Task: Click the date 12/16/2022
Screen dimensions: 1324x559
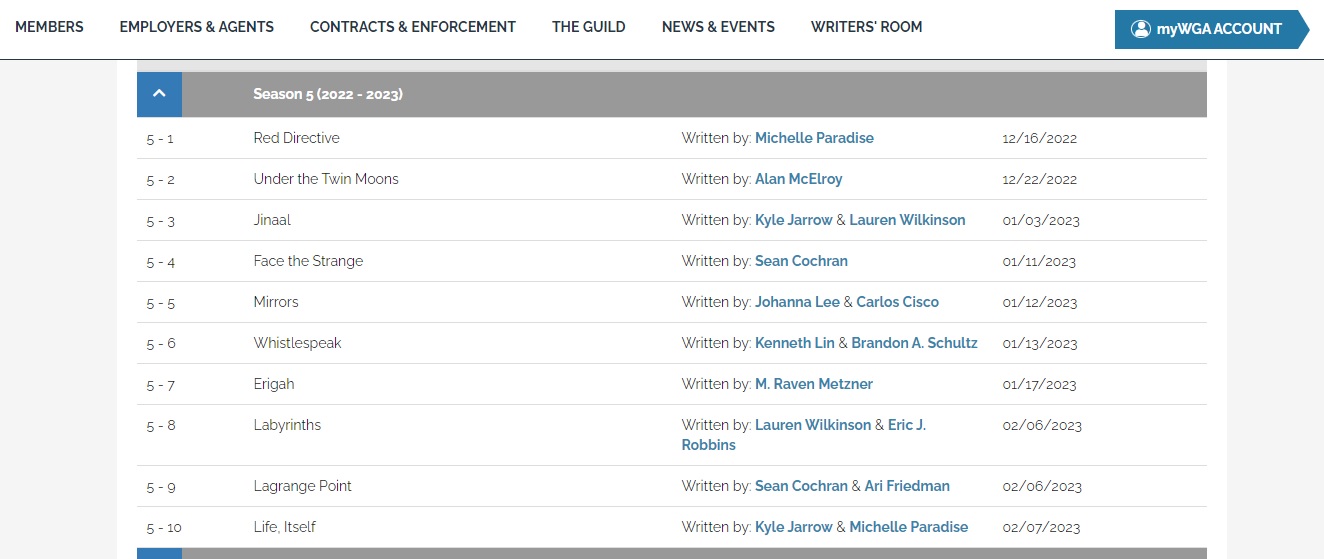Action: 1039,139
